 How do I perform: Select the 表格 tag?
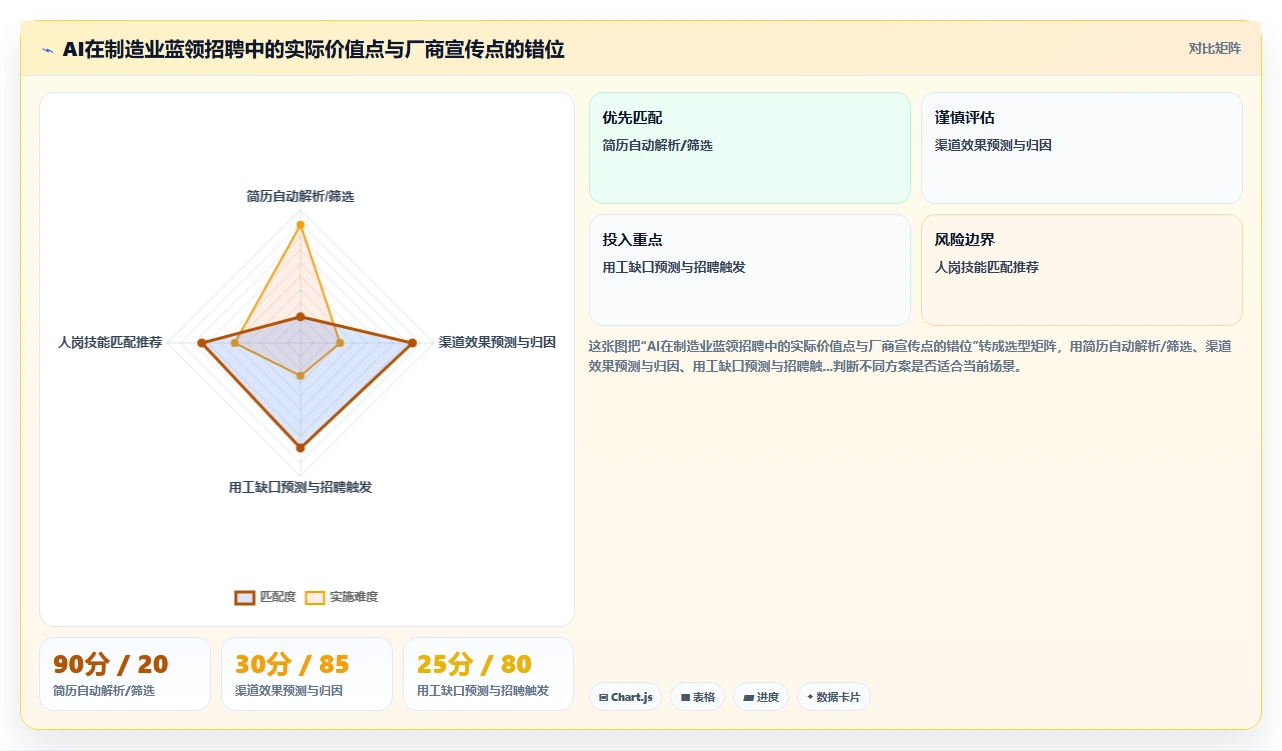click(x=697, y=697)
